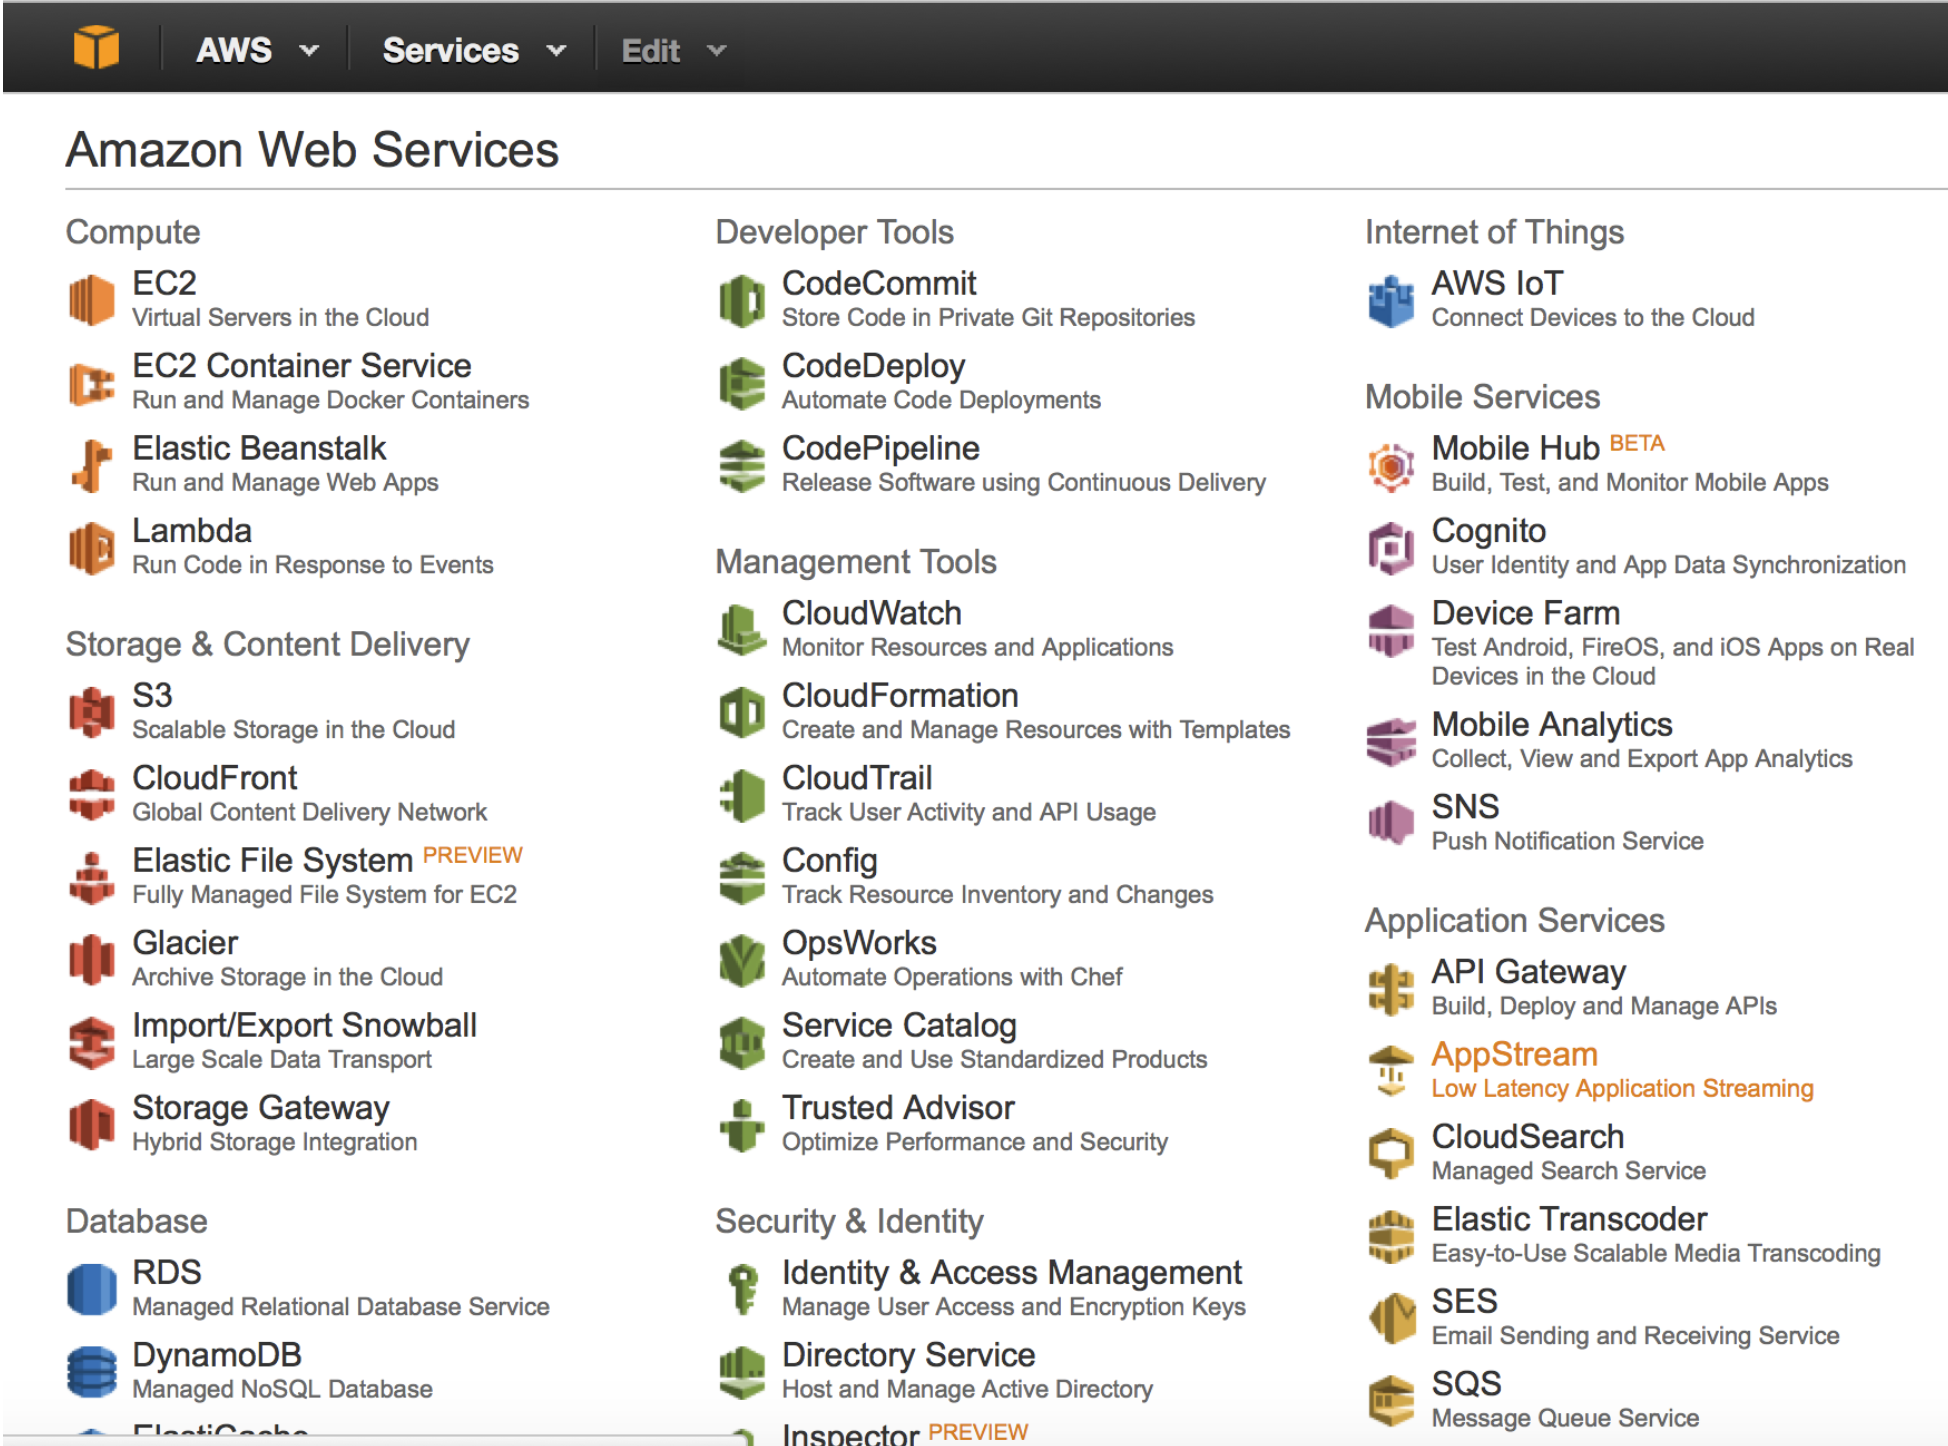Screen dimensions: 1948x1446
Task: Open the Lambda service link
Action: click(x=192, y=530)
